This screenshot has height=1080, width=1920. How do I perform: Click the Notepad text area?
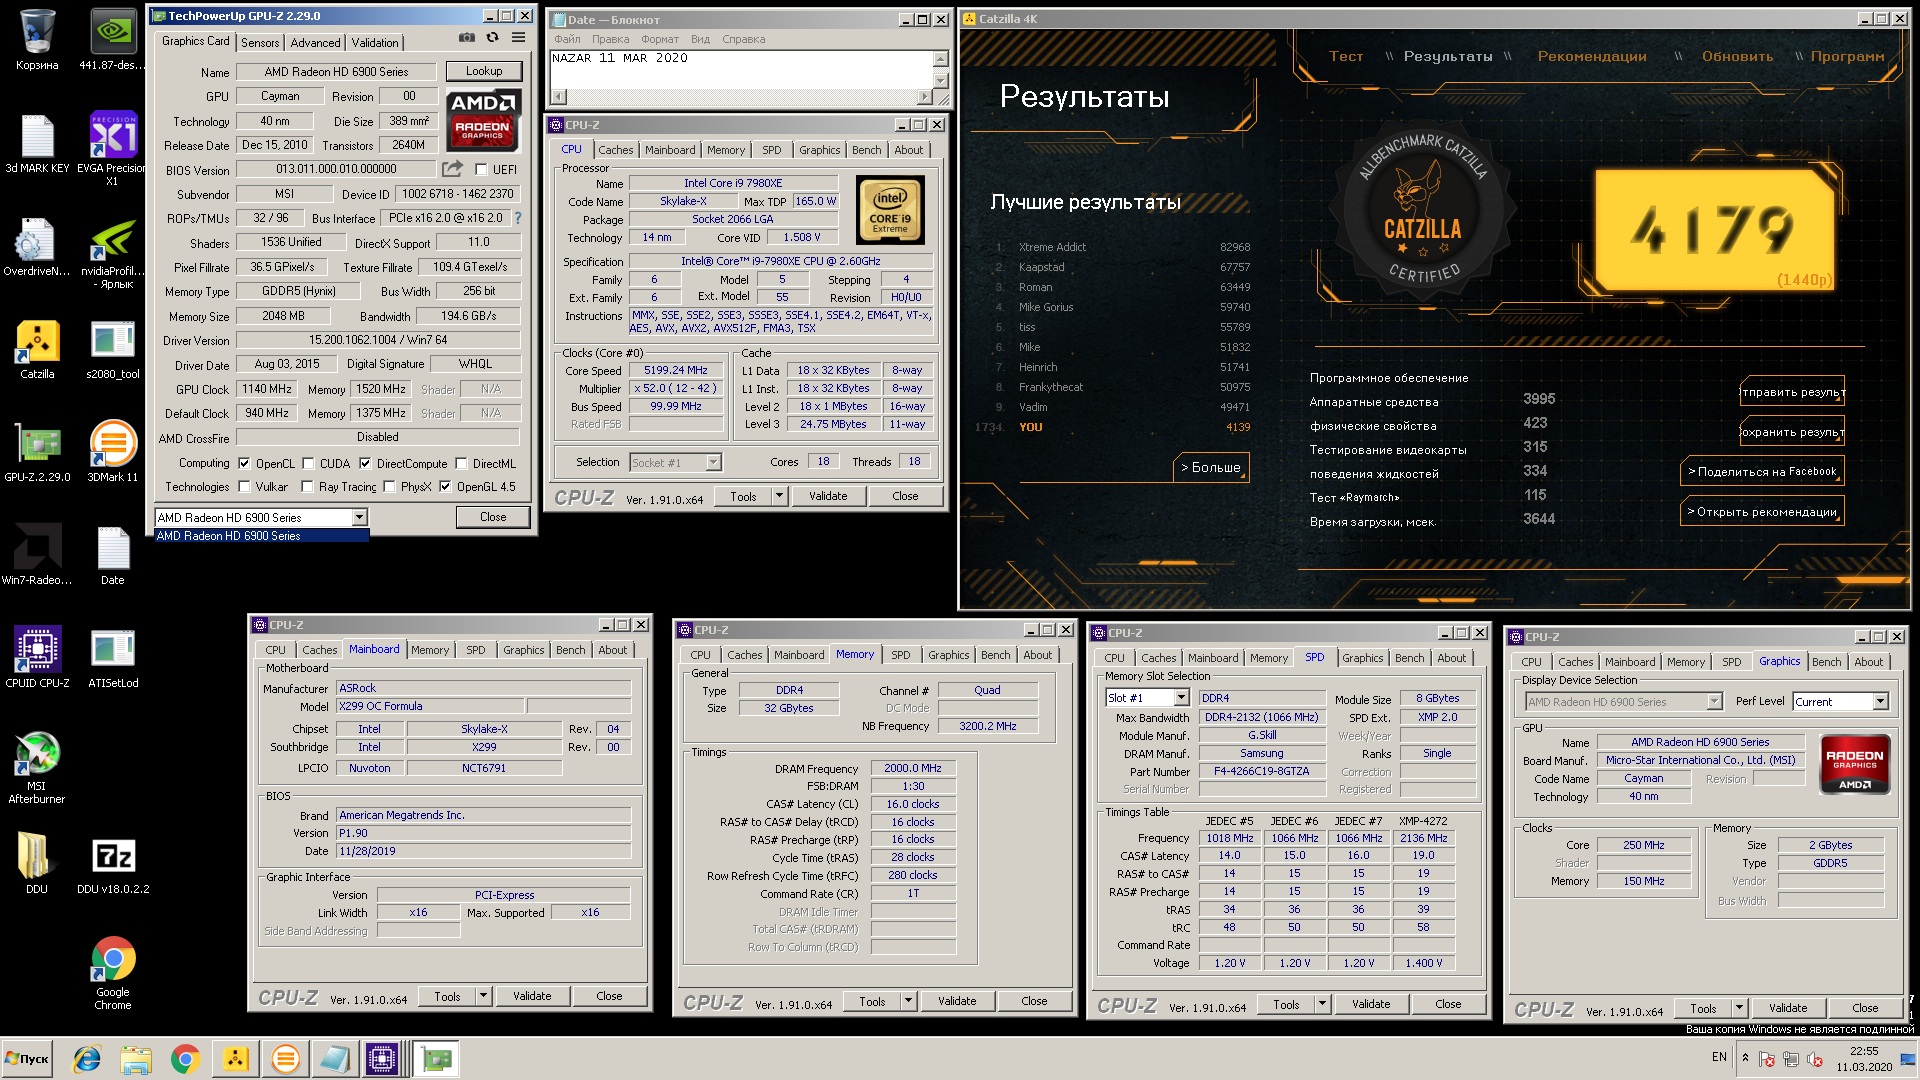741,70
